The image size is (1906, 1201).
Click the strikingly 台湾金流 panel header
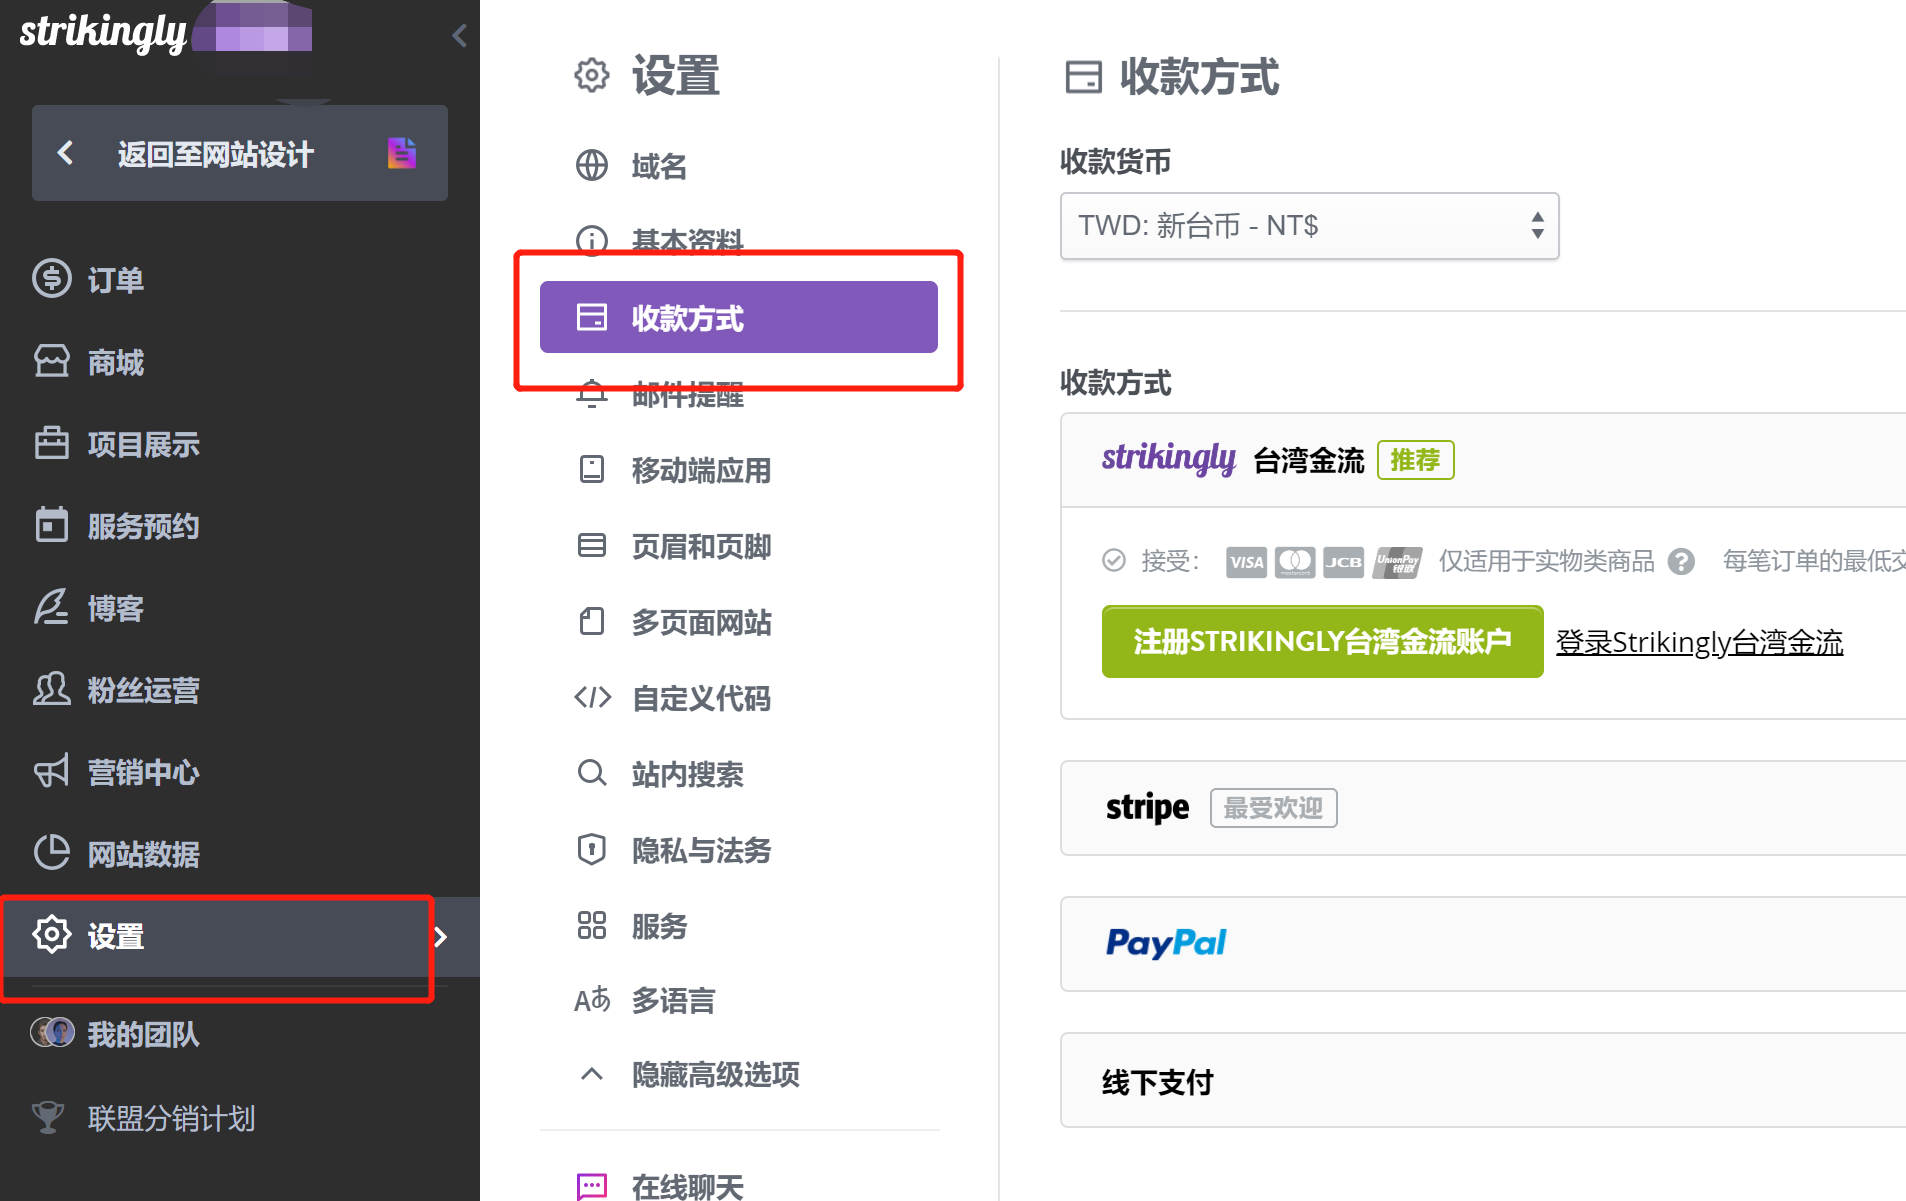click(x=1483, y=460)
